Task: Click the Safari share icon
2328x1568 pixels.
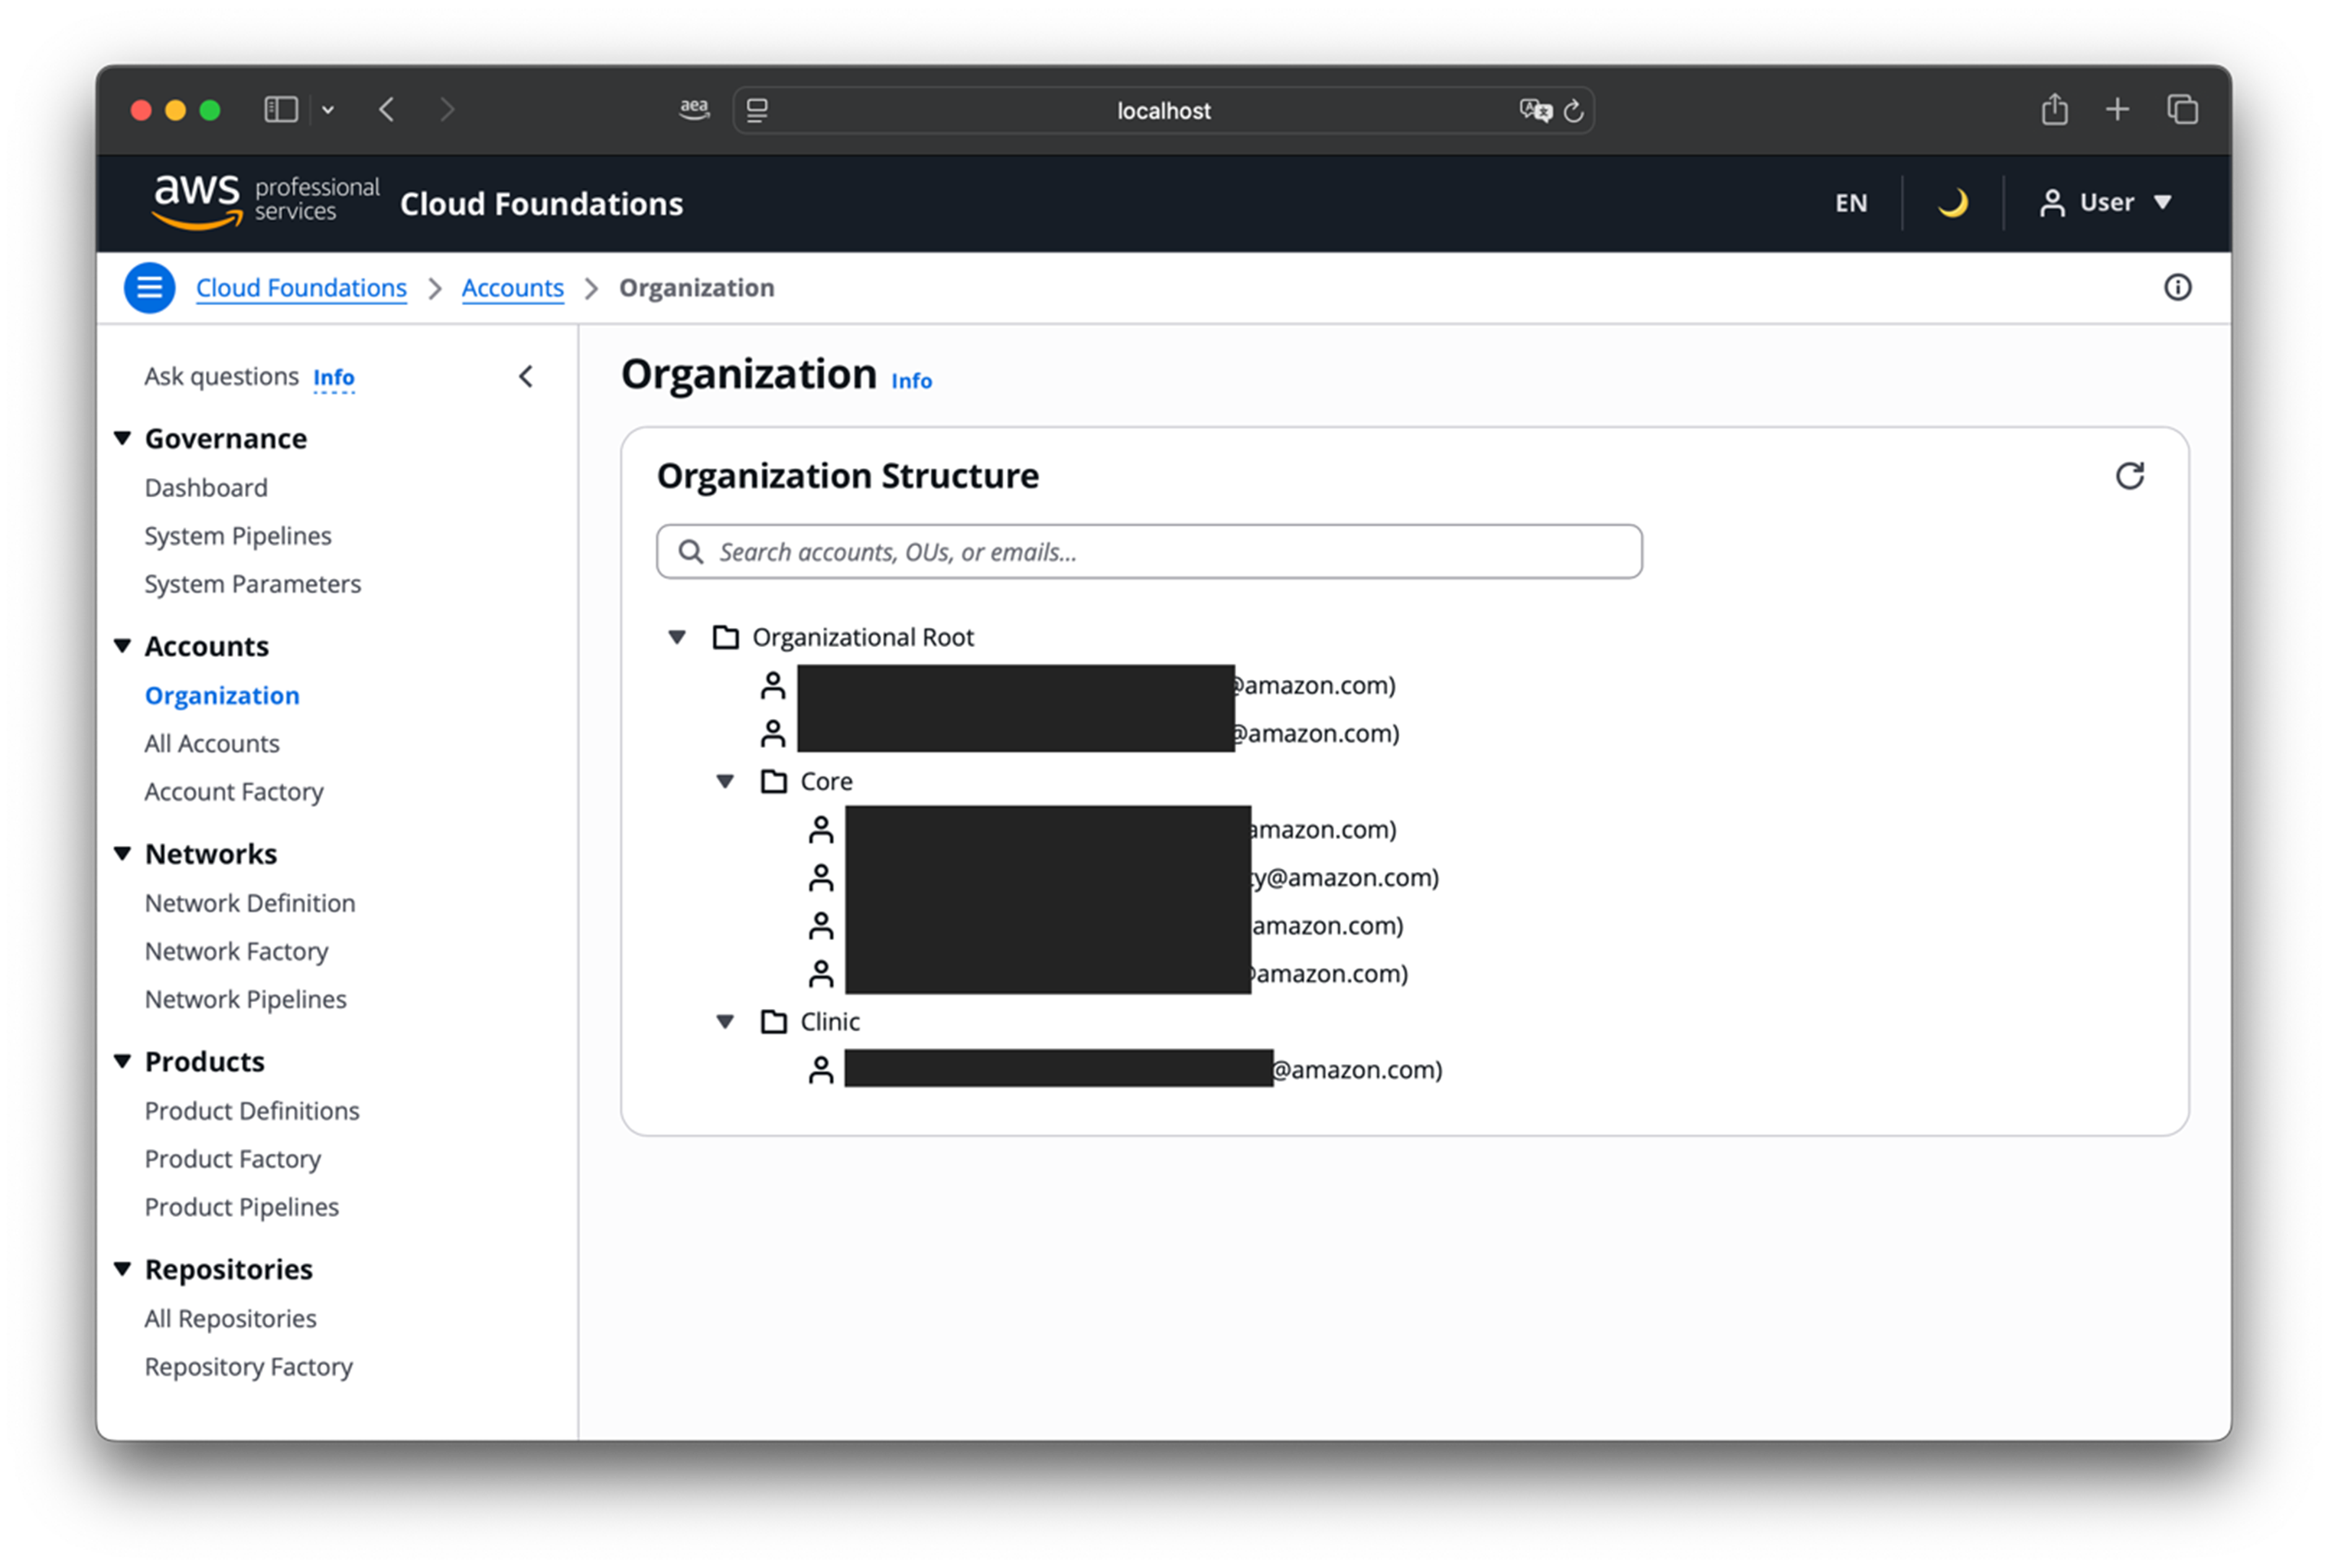Action: [2054, 110]
